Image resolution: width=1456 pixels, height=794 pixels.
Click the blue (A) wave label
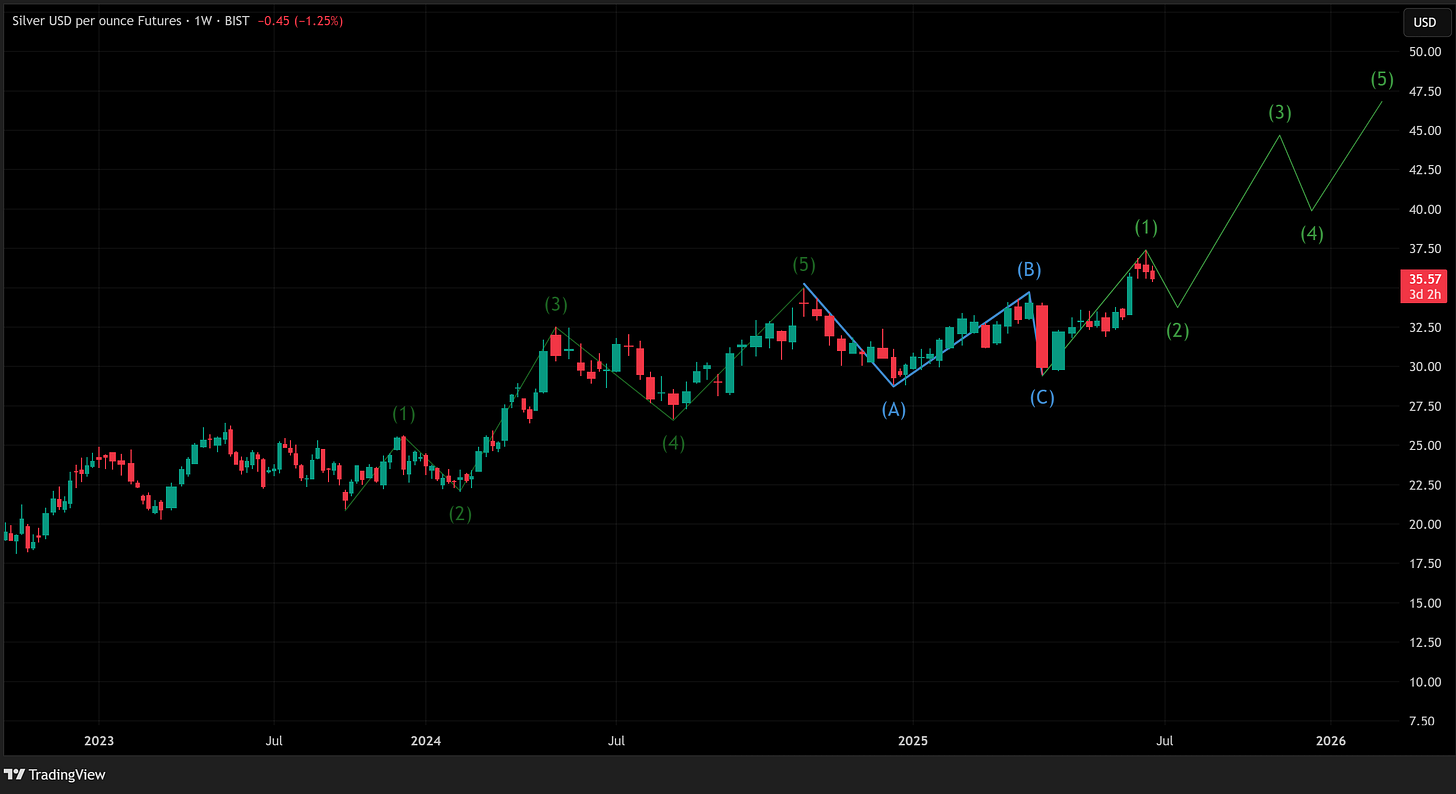pyautogui.click(x=893, y=409)
